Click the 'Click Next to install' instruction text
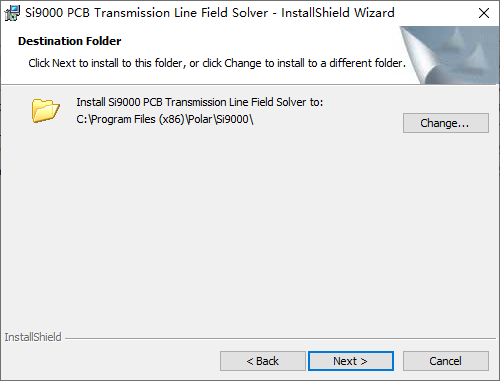This screenshot has height=381, width=500. click(217, 63)
